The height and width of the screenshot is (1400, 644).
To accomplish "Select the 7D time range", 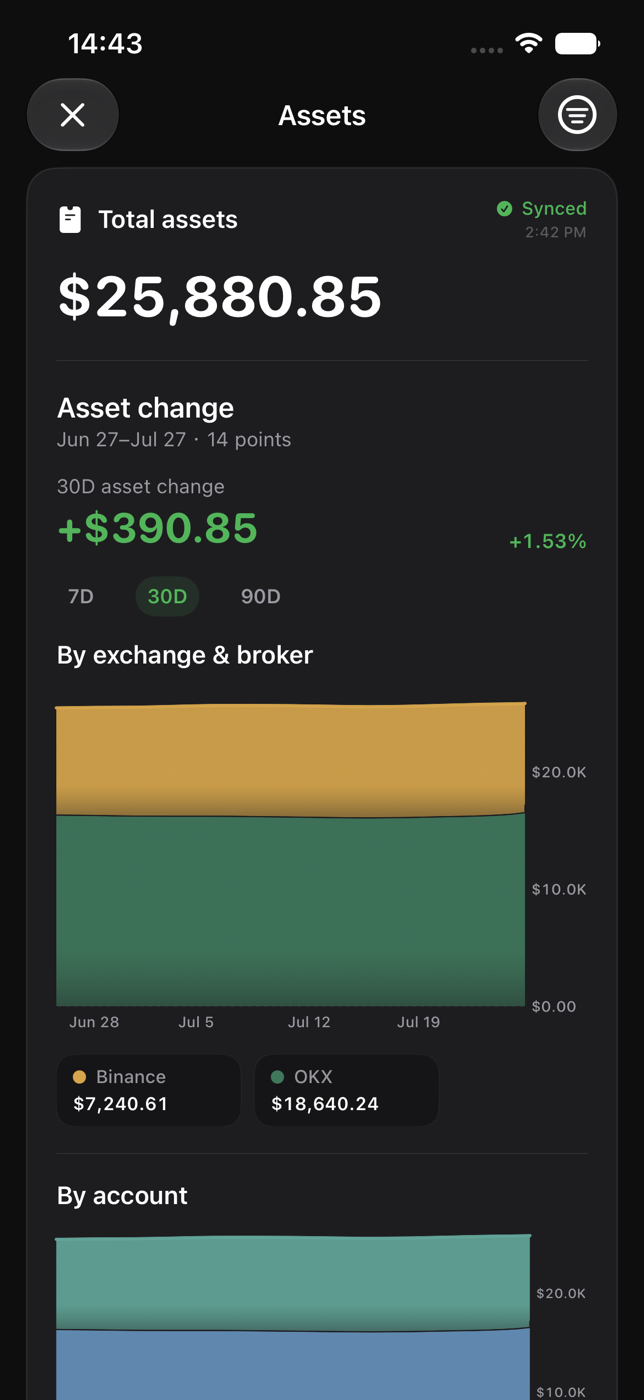I will [x=81, y=597].
